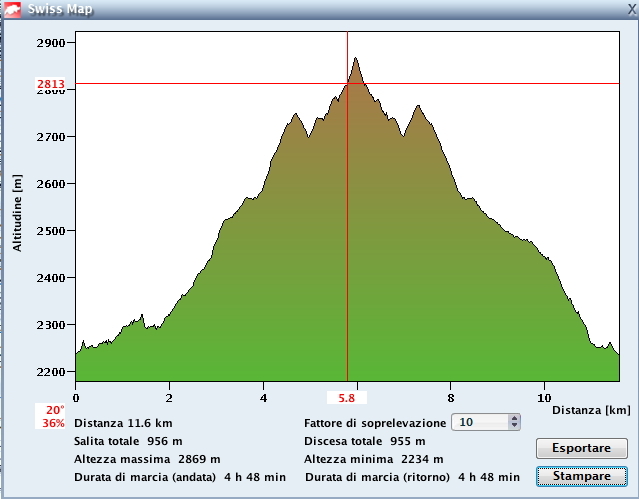
Task: Click the red 20° slope angle readout
Action: [54, 410]
